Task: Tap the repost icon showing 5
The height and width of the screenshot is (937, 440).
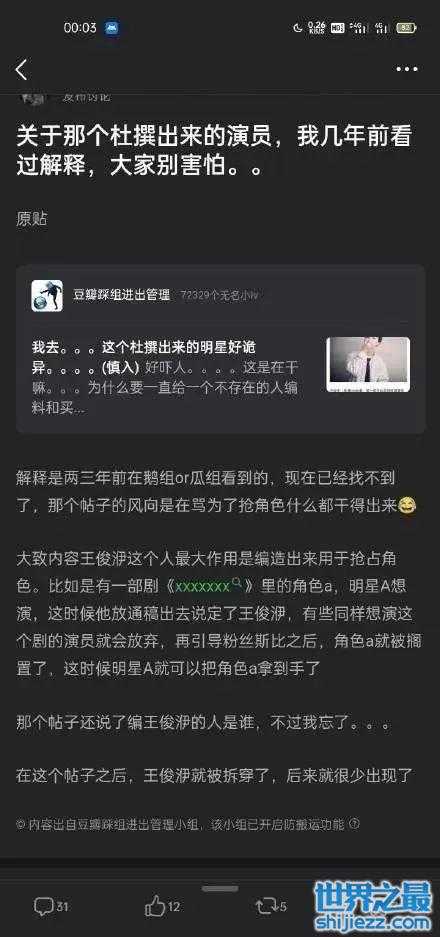Action: pos(271,907)
